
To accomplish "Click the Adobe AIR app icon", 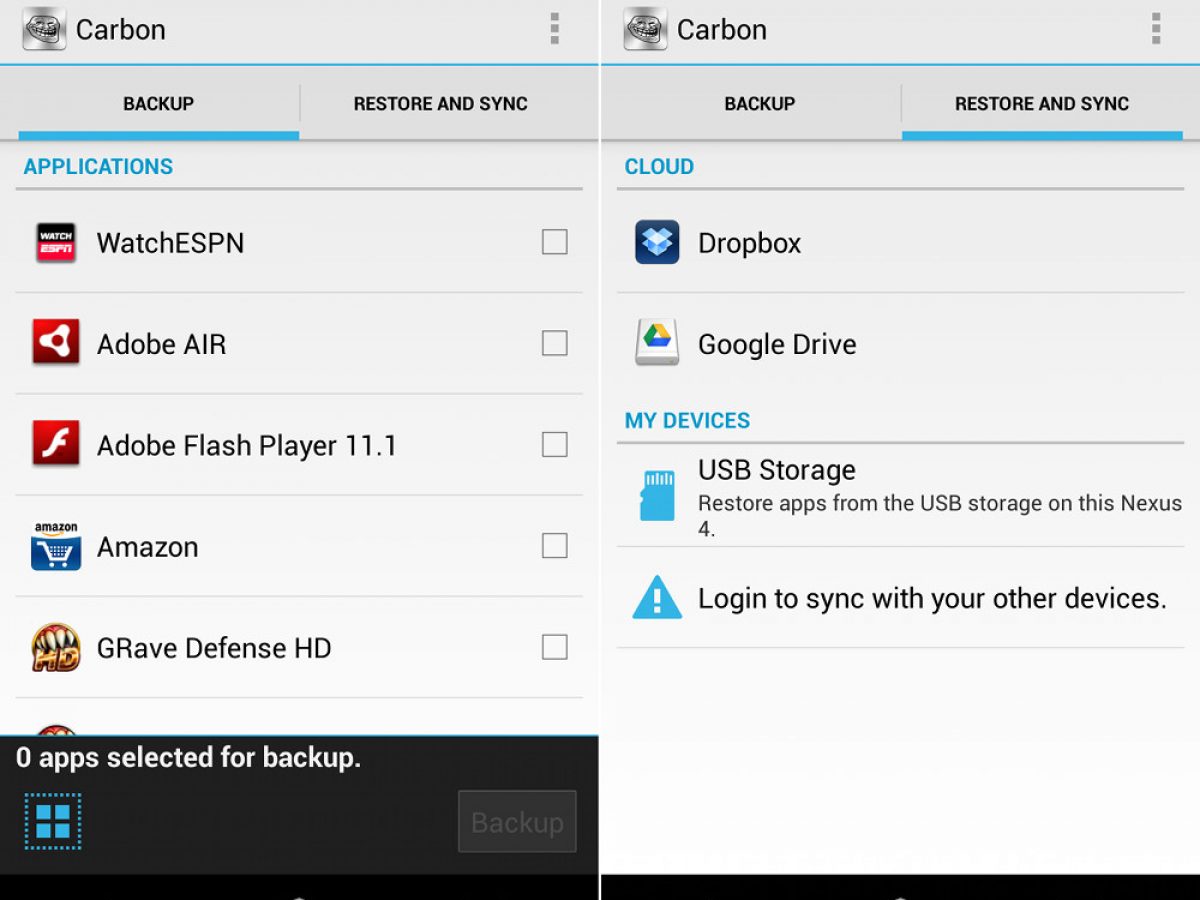I will (56, 344).
